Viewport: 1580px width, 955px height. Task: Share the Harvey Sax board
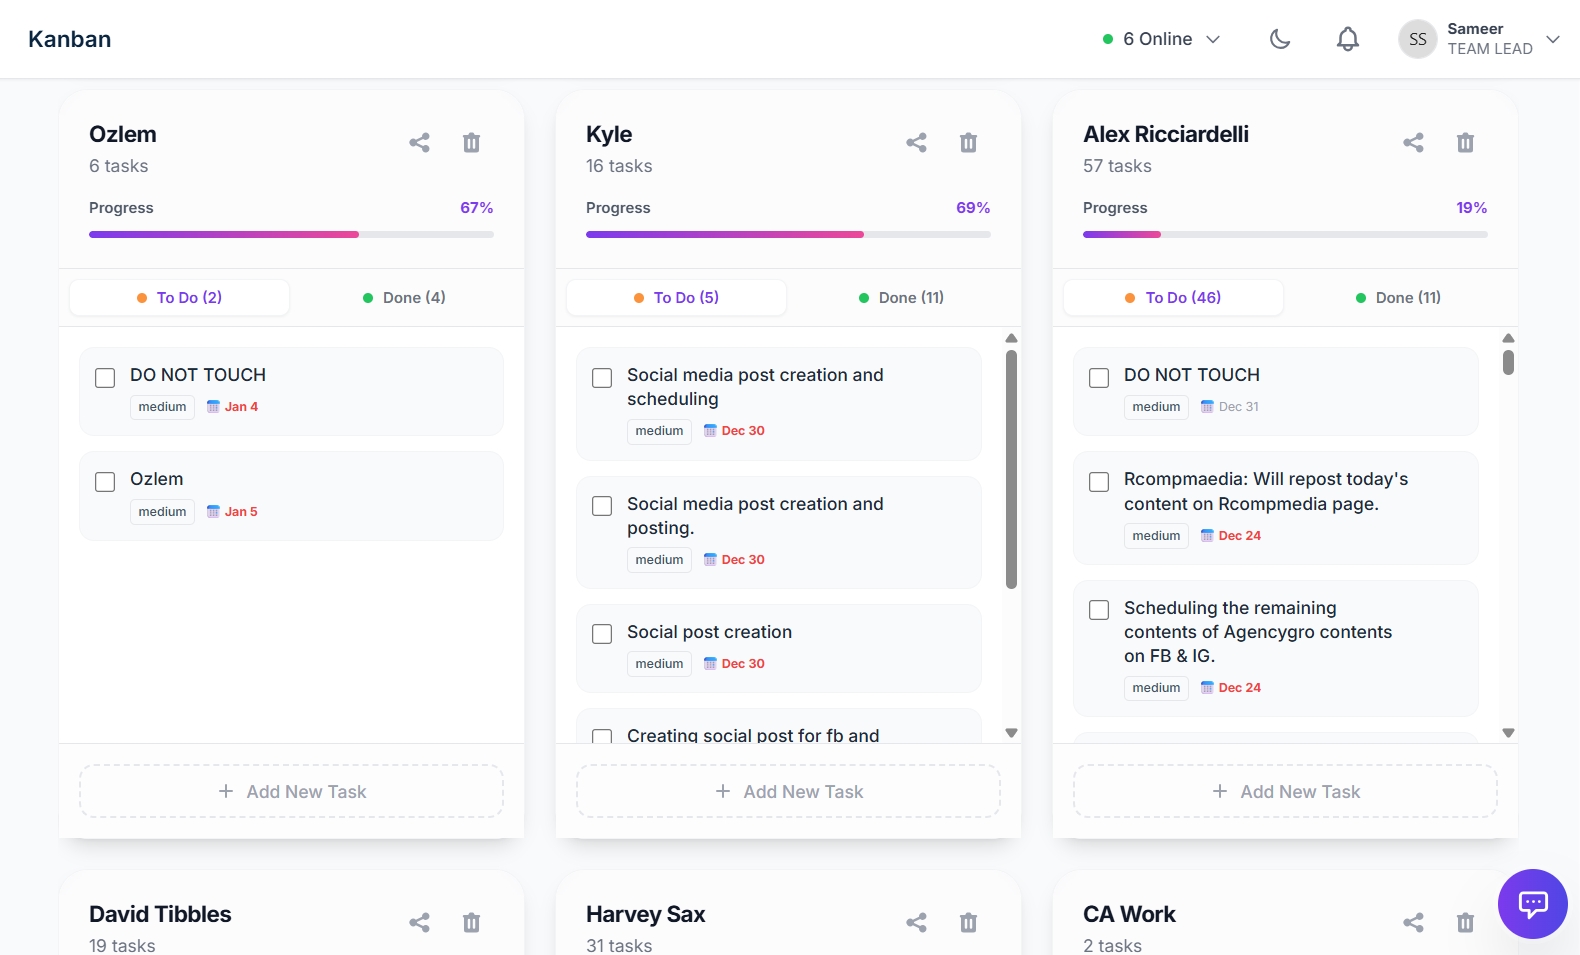click(x=916, y=922)
